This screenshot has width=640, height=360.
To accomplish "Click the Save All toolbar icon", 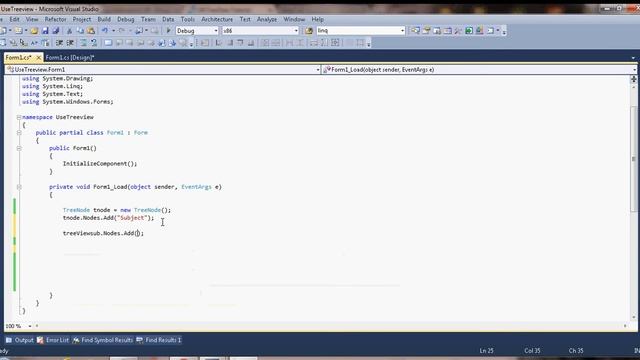I will point(56,31).
